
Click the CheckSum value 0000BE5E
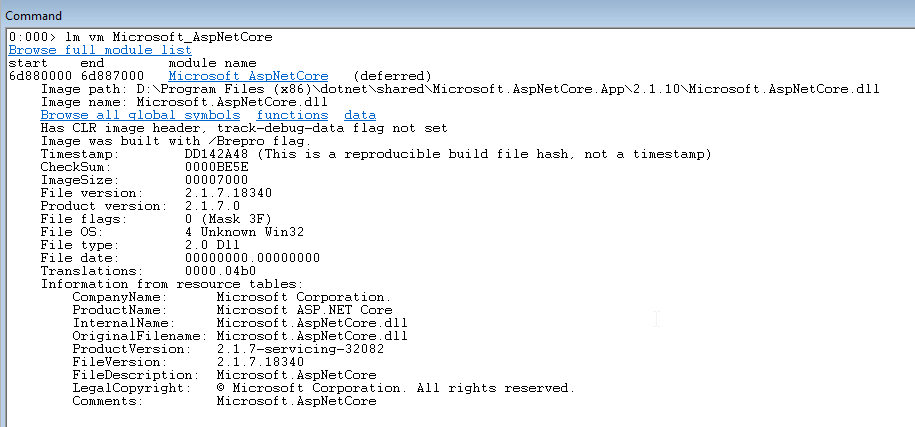point(216,167)
